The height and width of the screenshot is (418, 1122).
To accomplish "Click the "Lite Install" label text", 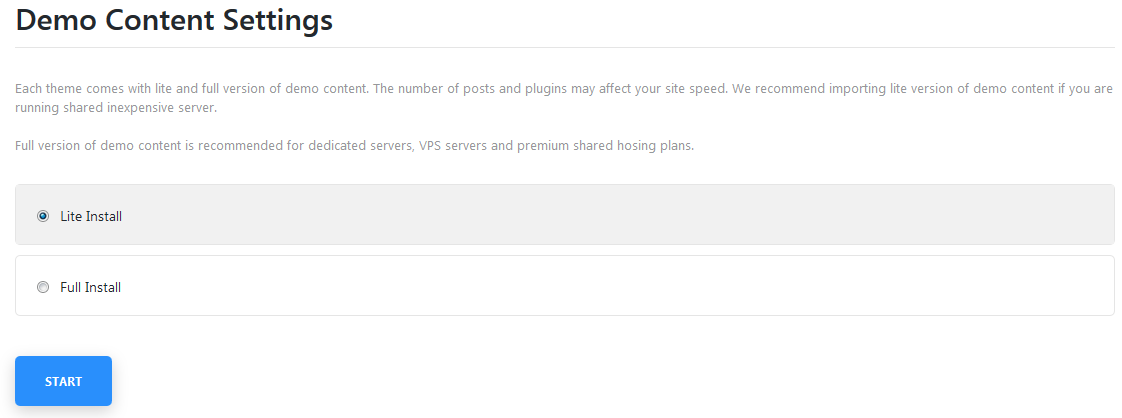I will [x=91, y=216].
